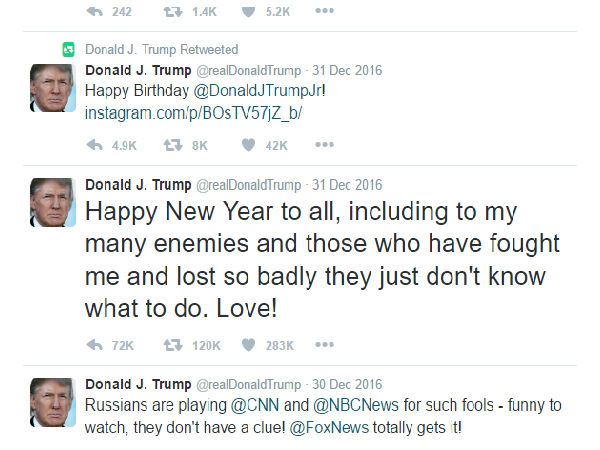Click the avatar on the Happy New Year tweet

(51, 201)
